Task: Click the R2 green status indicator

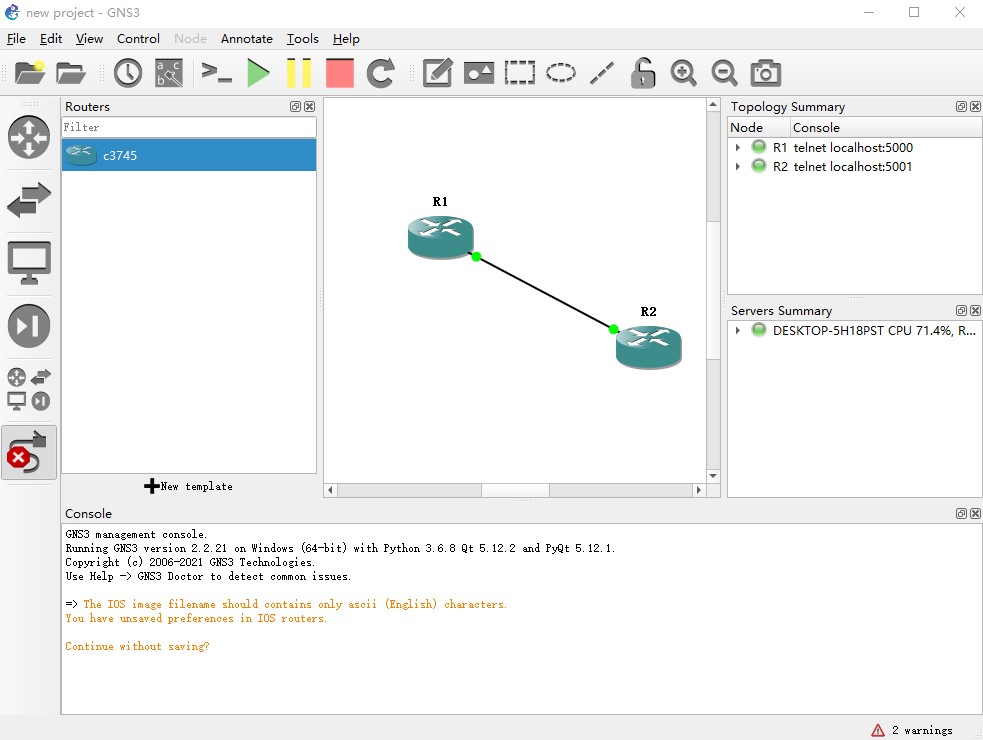Action: coord(759,166)
